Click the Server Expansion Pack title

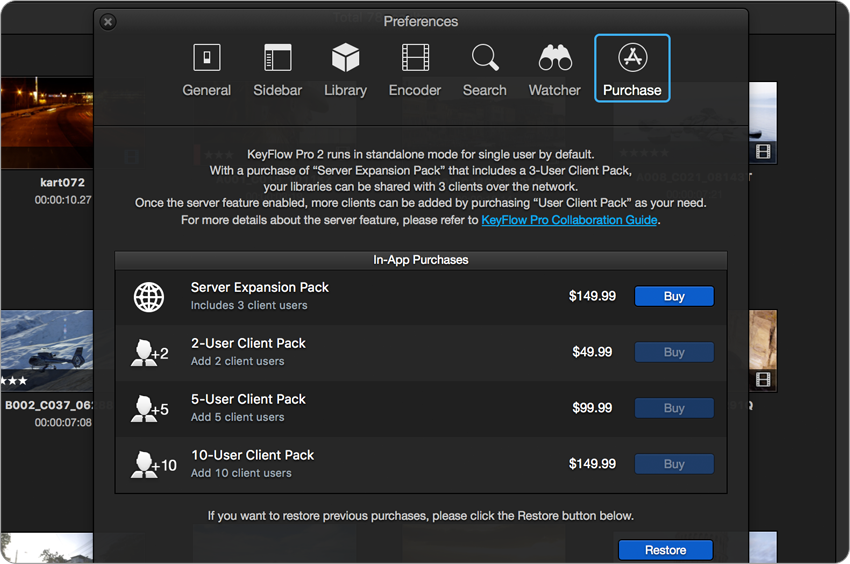[260, 287]
